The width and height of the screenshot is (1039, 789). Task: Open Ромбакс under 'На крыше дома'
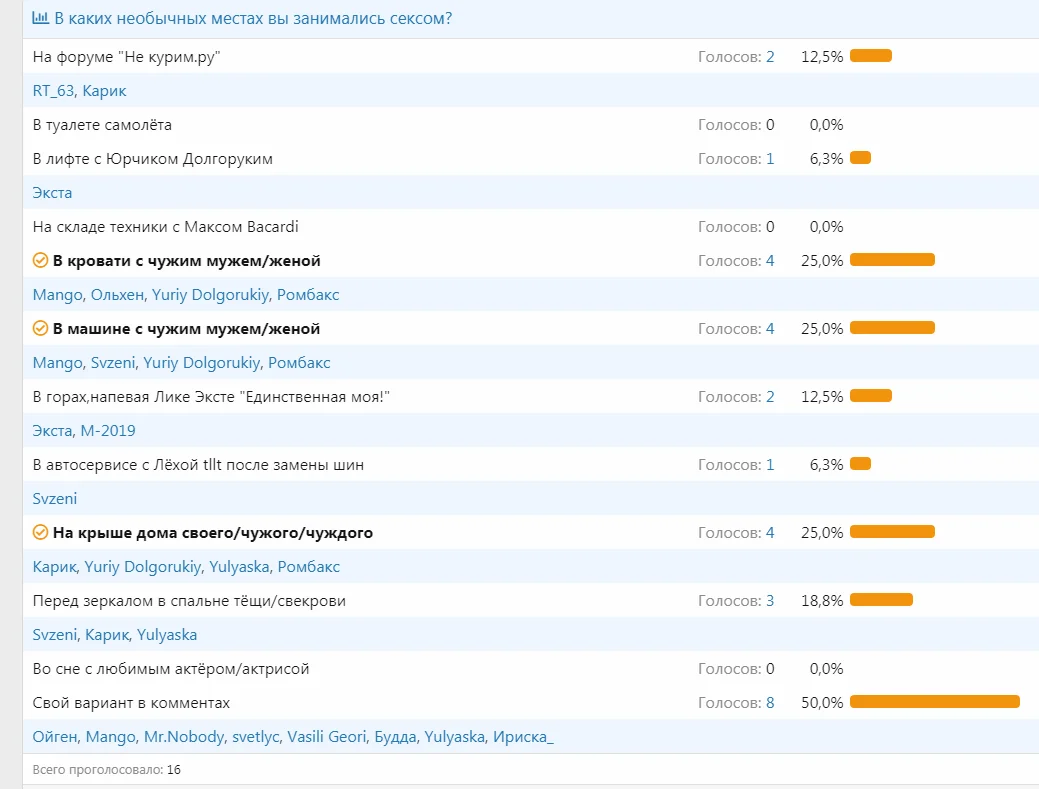[x=309, y=567]
